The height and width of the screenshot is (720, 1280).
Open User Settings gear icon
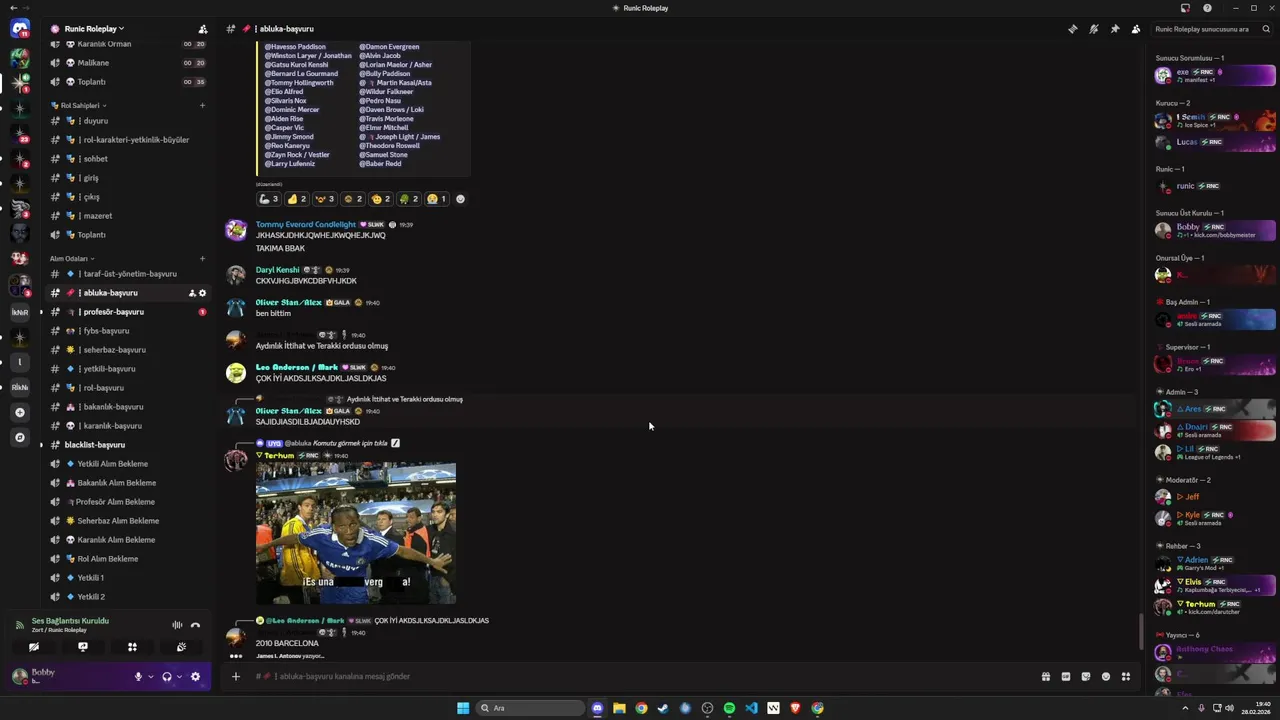[x=195, y=677]
